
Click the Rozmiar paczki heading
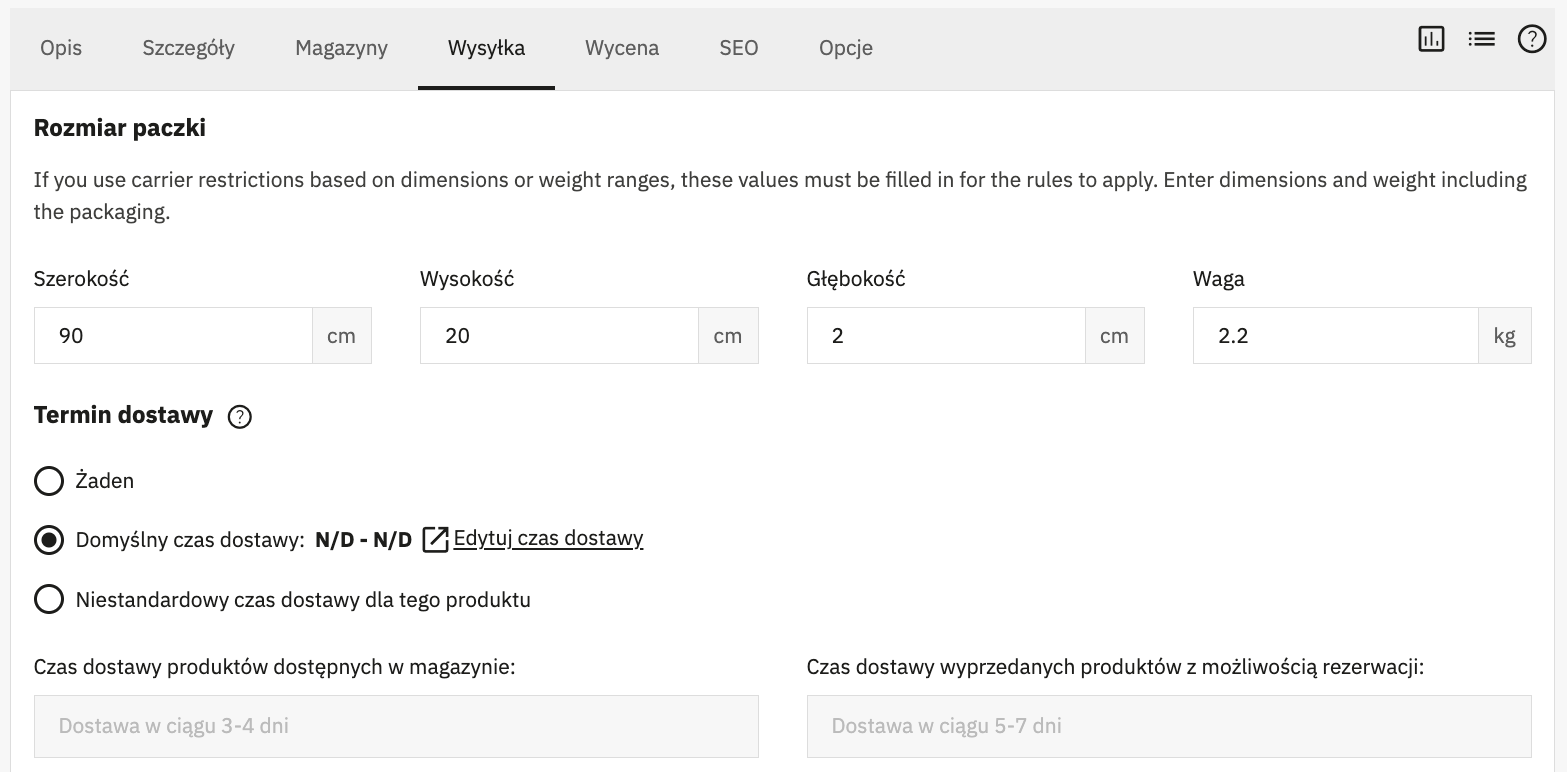(x=120, y=128)
